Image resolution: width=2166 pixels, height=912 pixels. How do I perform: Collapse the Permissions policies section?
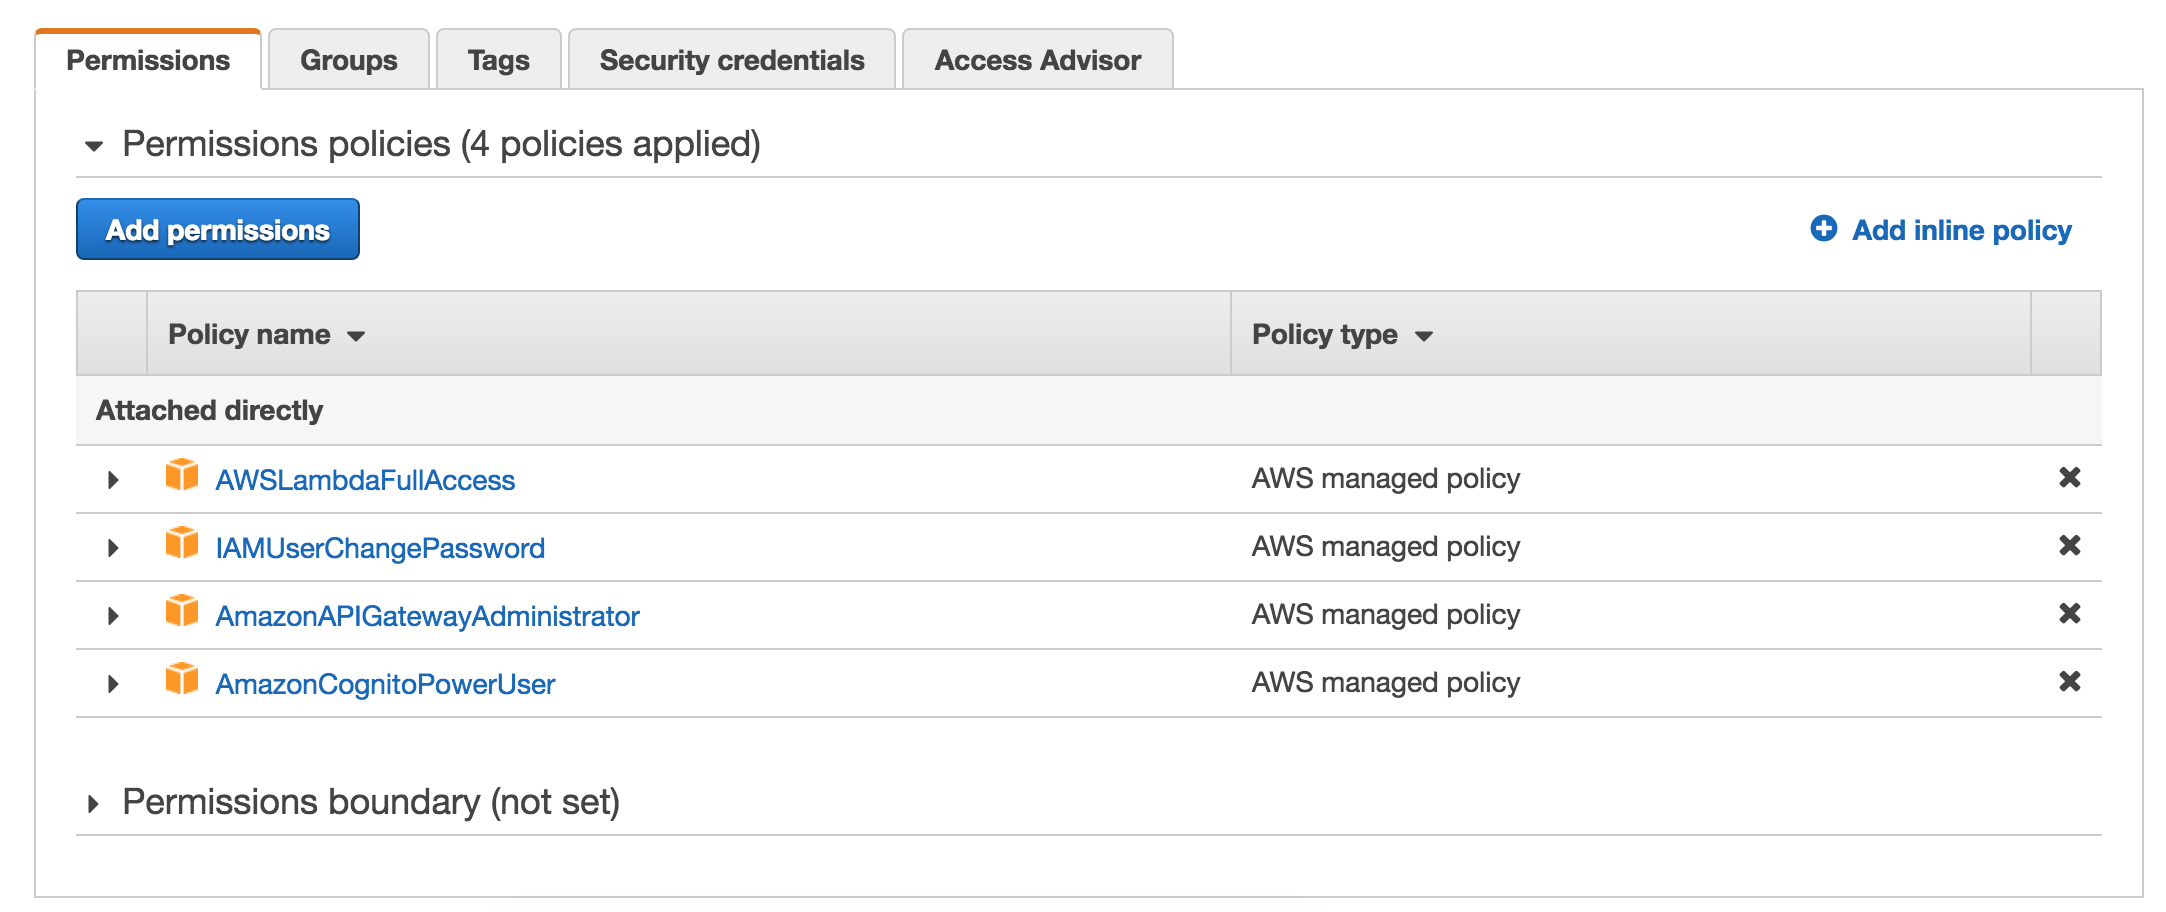pos(93,144)
